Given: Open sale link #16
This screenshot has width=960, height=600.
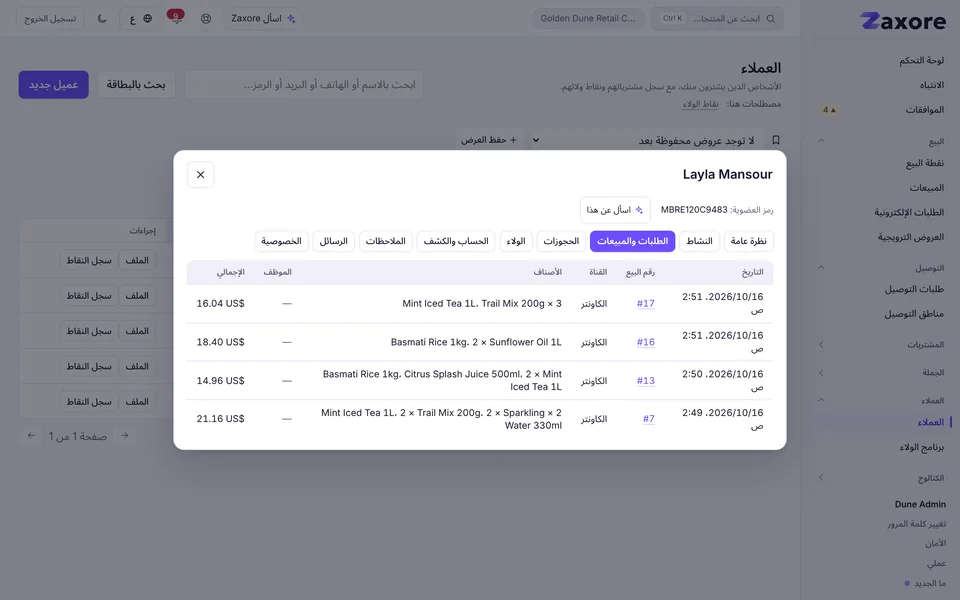Looking at the screenshot, I should (646, 342).
